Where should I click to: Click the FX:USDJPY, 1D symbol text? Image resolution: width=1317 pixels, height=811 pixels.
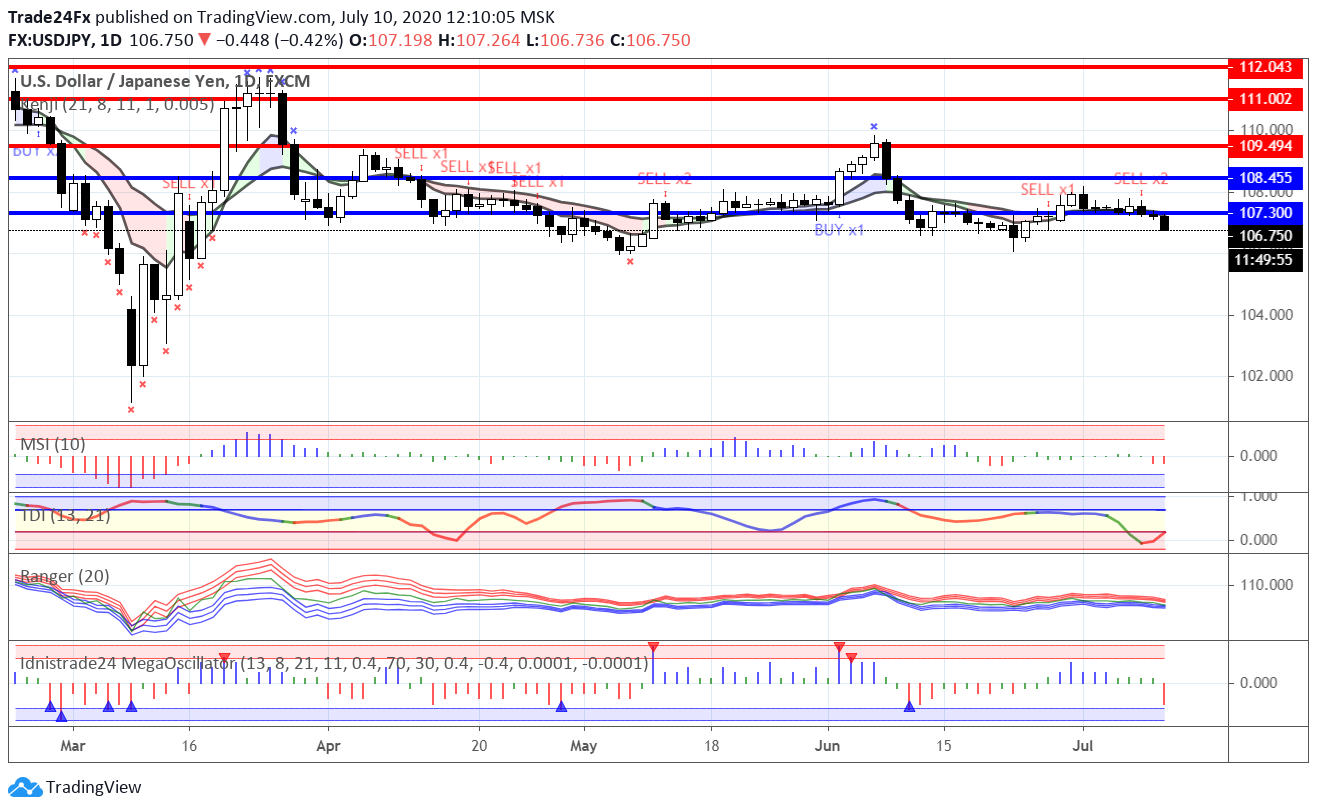[67, 40]
